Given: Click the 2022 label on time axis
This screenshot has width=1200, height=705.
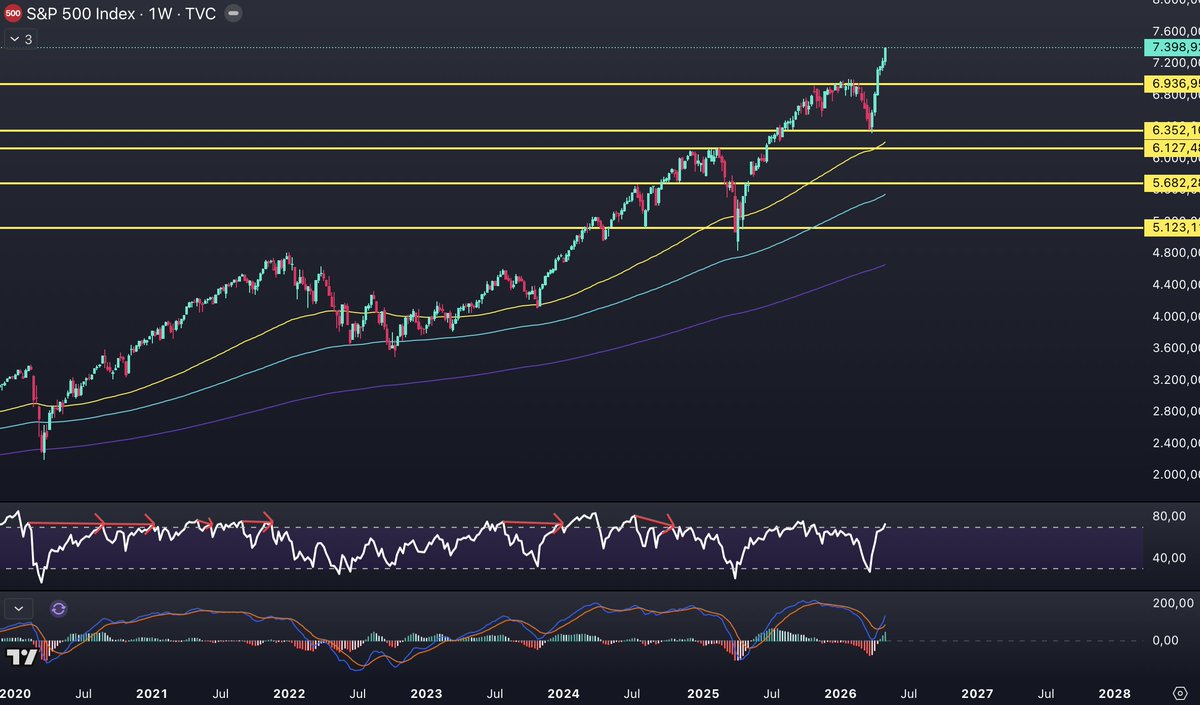Looking at the screenshot, I should coord(288,693).
